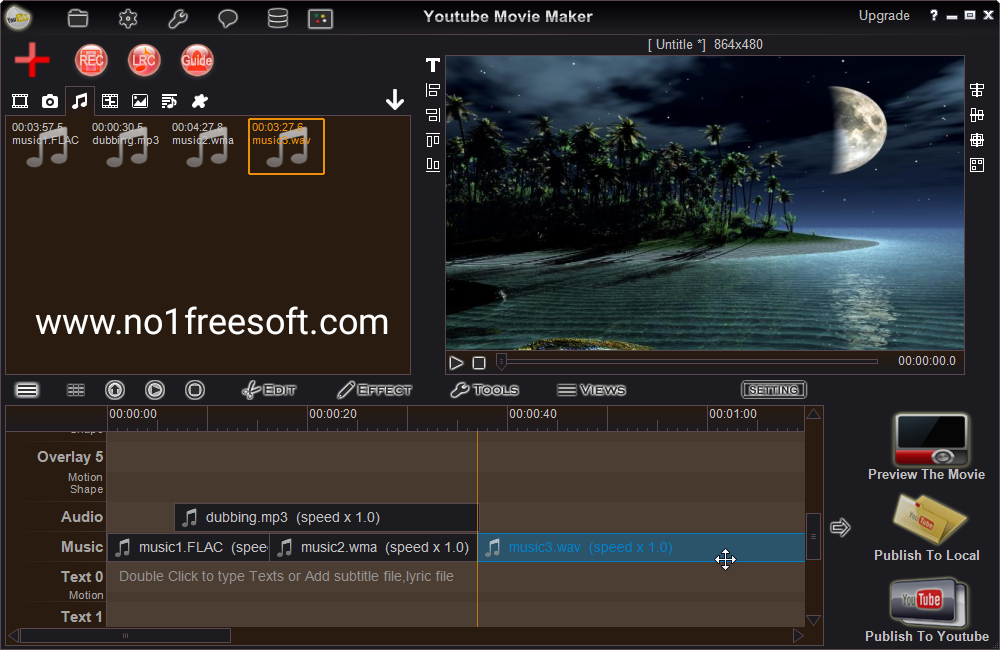The image size is (1000, 650).
Task: Click the timeline grid view icon
Action: [76, 390]
